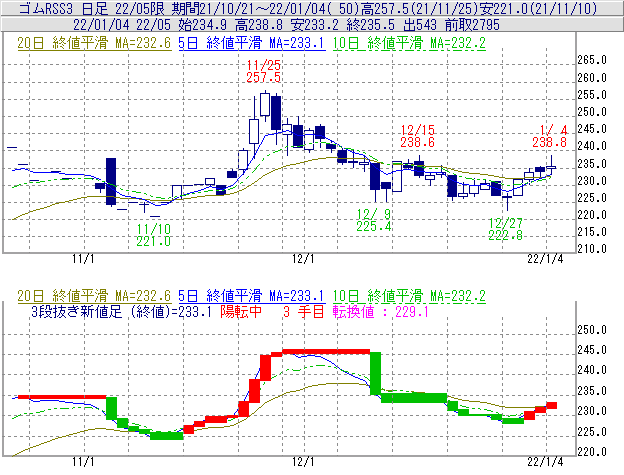Click the 22/1/4 date label under top chart
Viewport: 624px width, 475px height.
(545, 259)
